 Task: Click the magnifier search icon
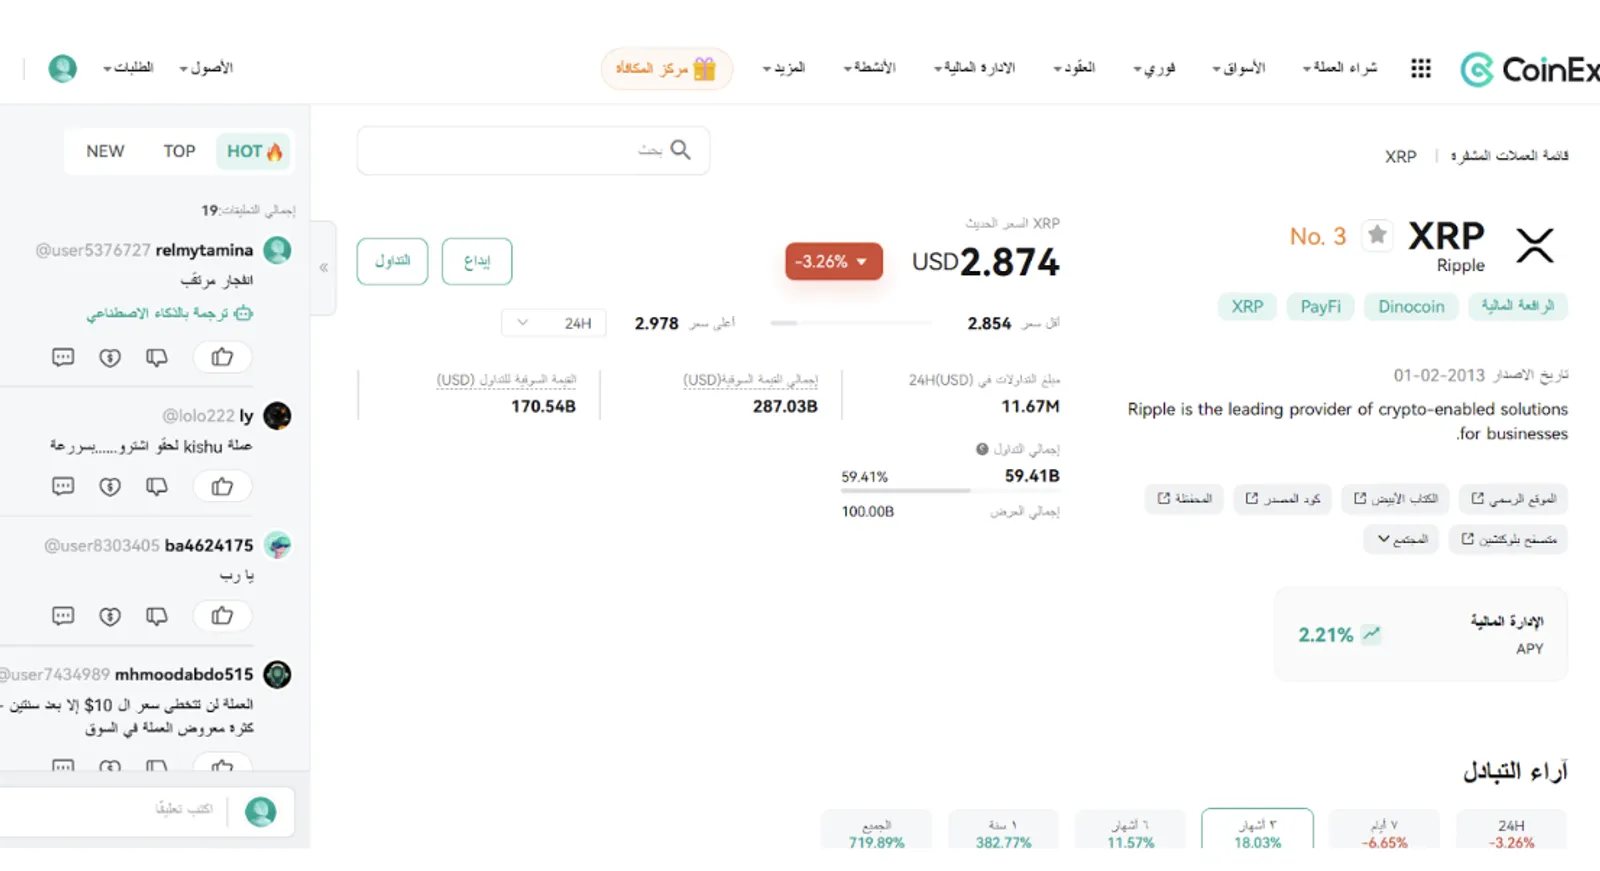(x=680, y=150)
